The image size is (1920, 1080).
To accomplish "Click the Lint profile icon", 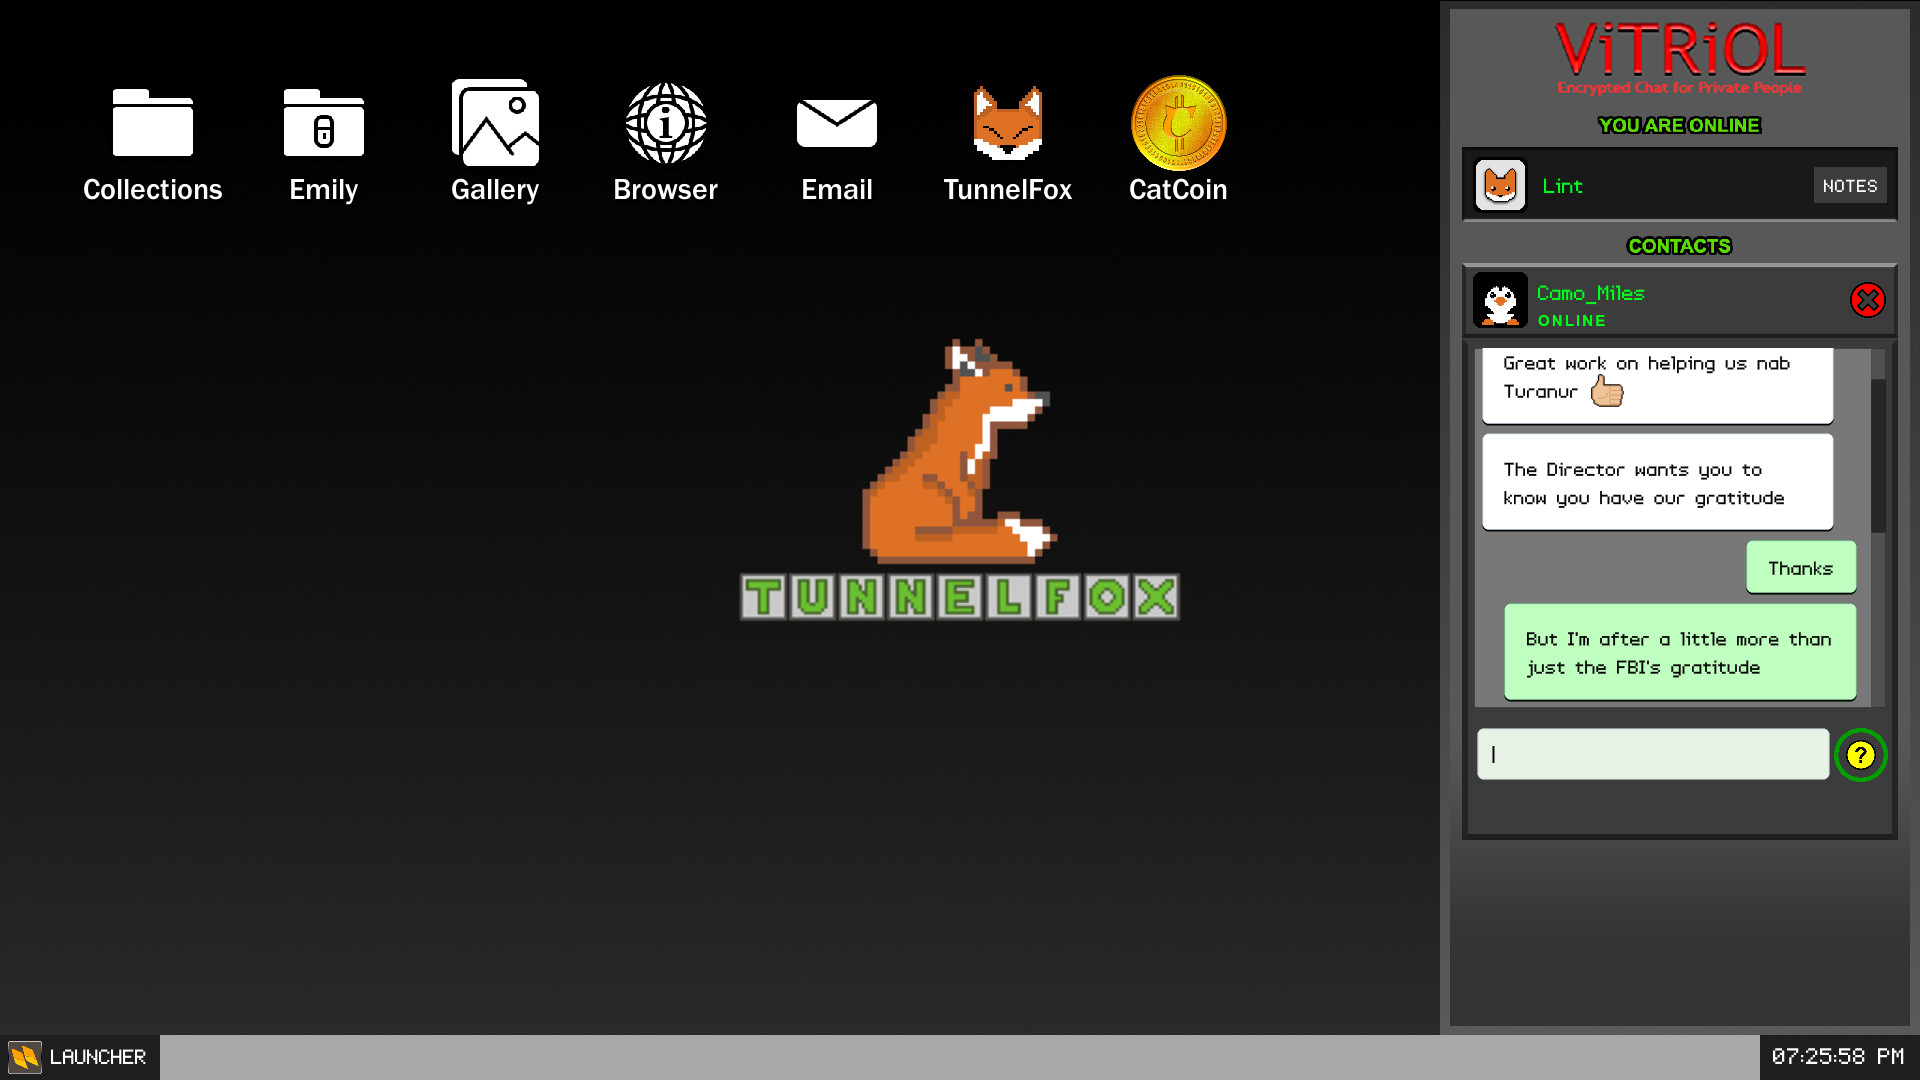I will (1501, 185).
